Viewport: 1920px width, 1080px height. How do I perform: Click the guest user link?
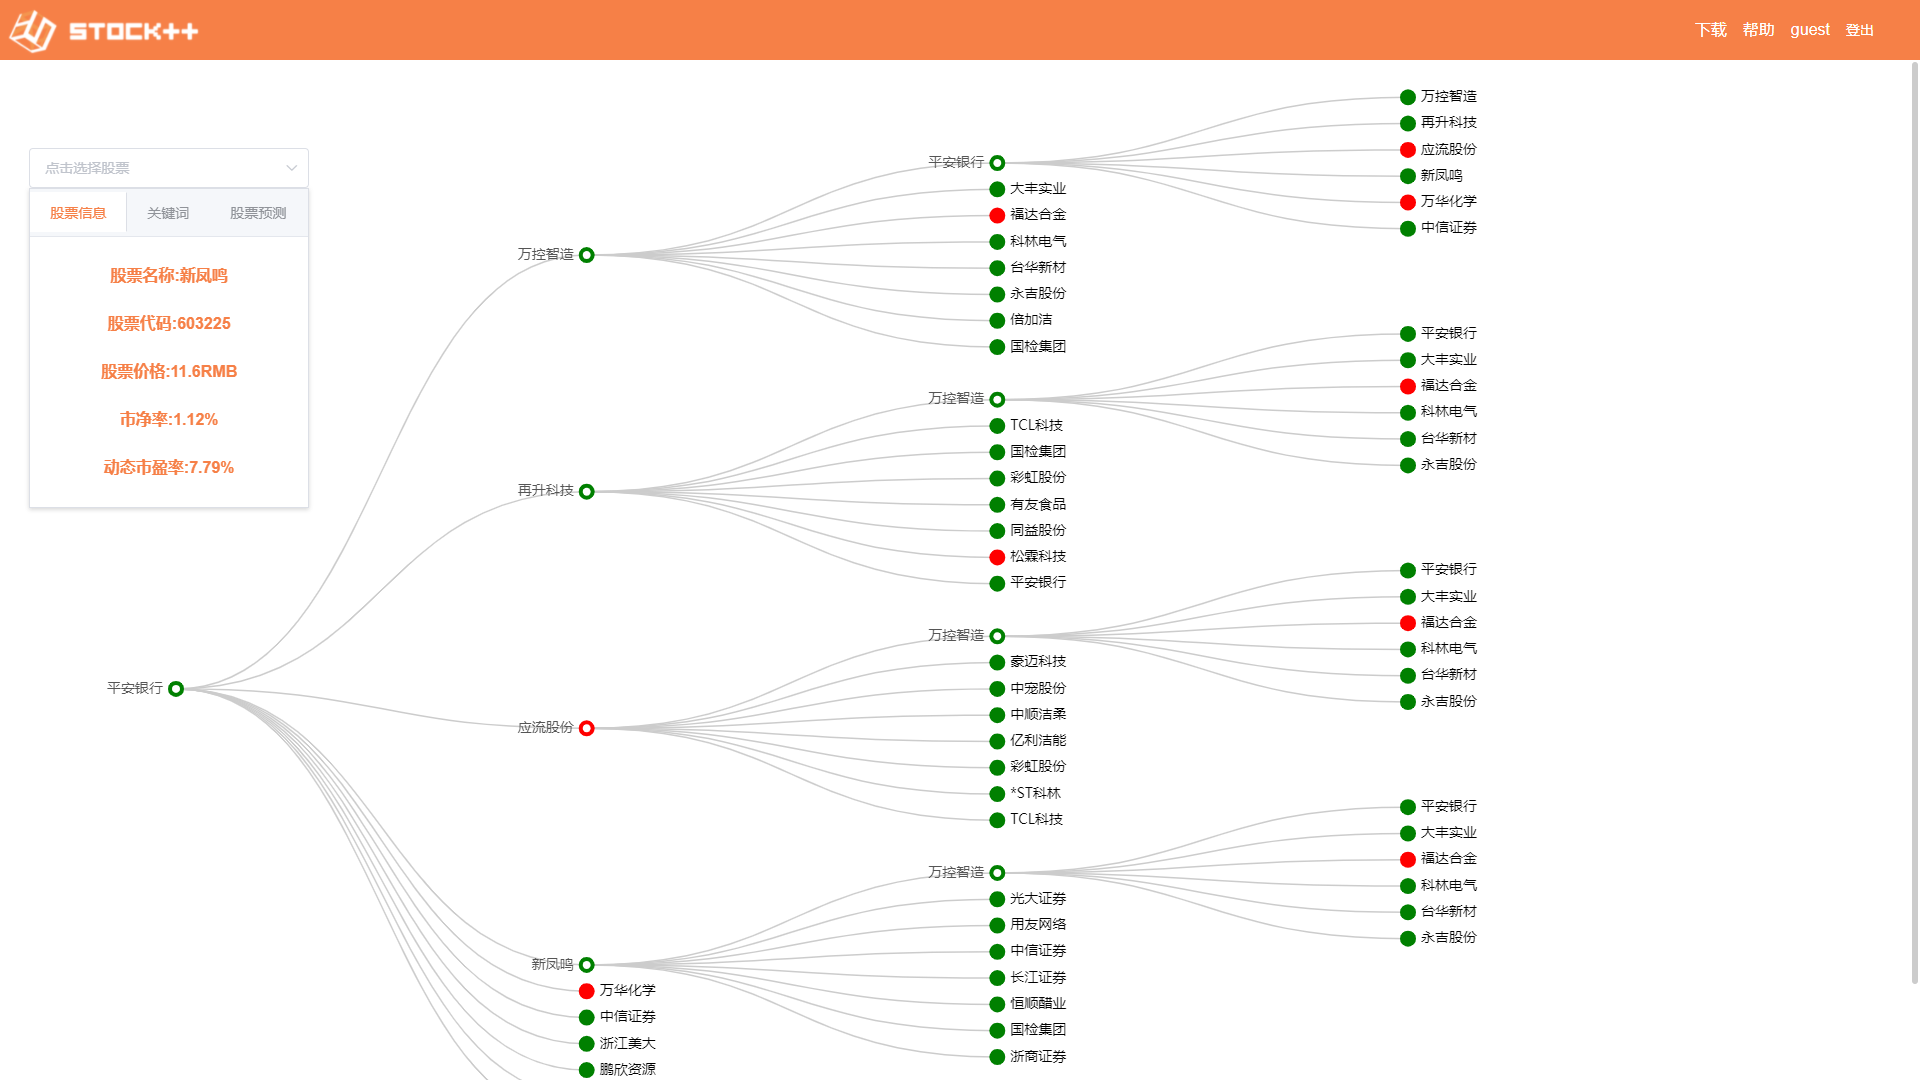tap(1810, 30)
